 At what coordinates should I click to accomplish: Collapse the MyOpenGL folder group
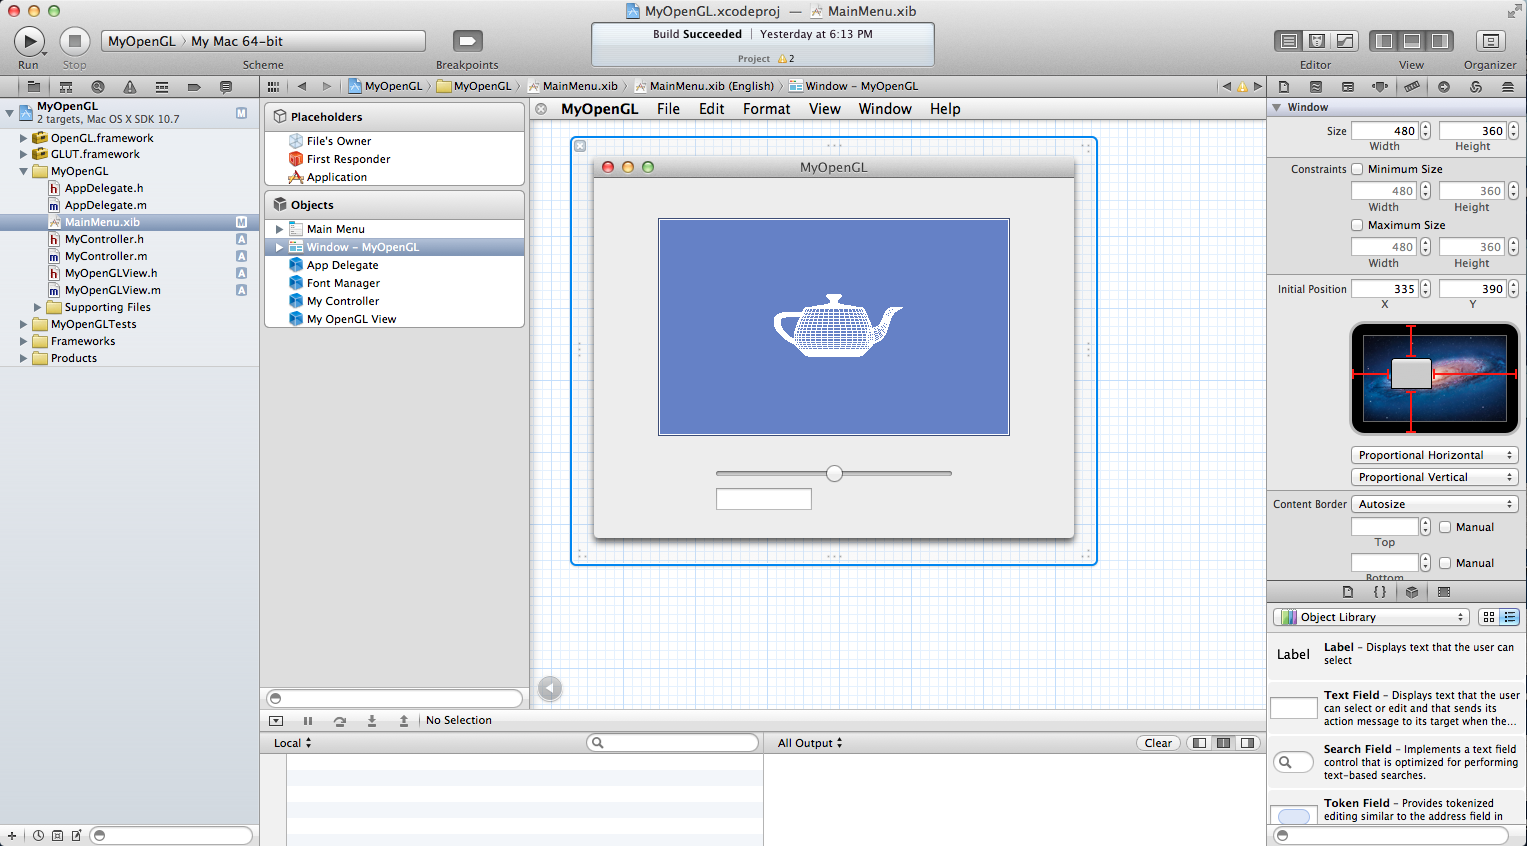[23, 171]
